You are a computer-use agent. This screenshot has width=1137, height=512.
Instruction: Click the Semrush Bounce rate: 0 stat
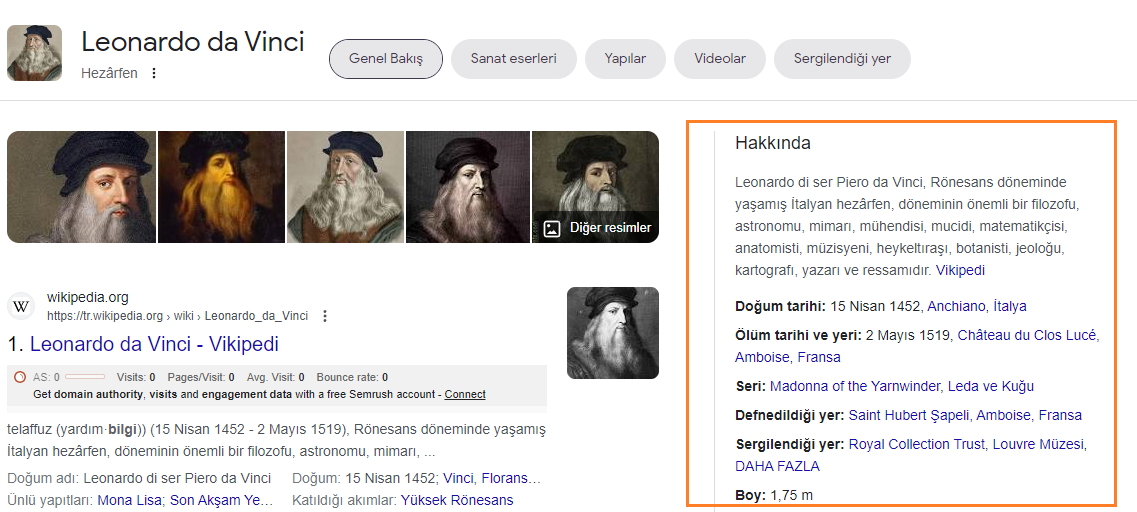coord(352,377)
